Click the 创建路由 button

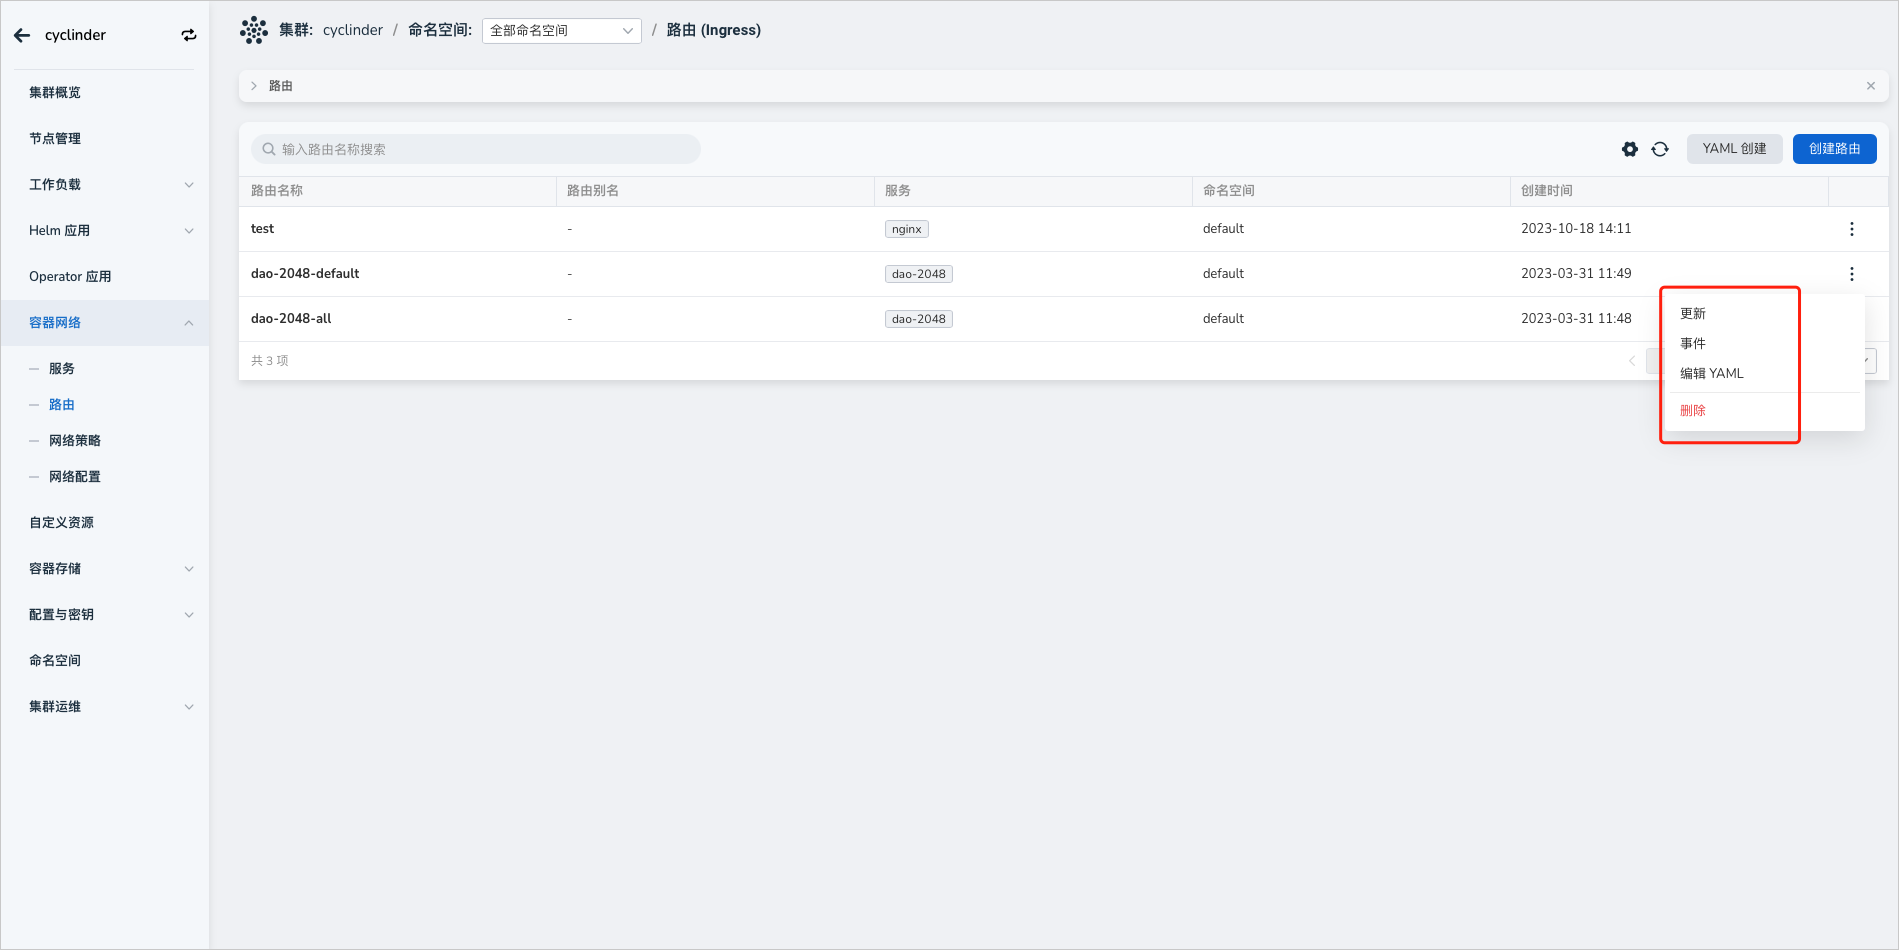(1835, 149)
